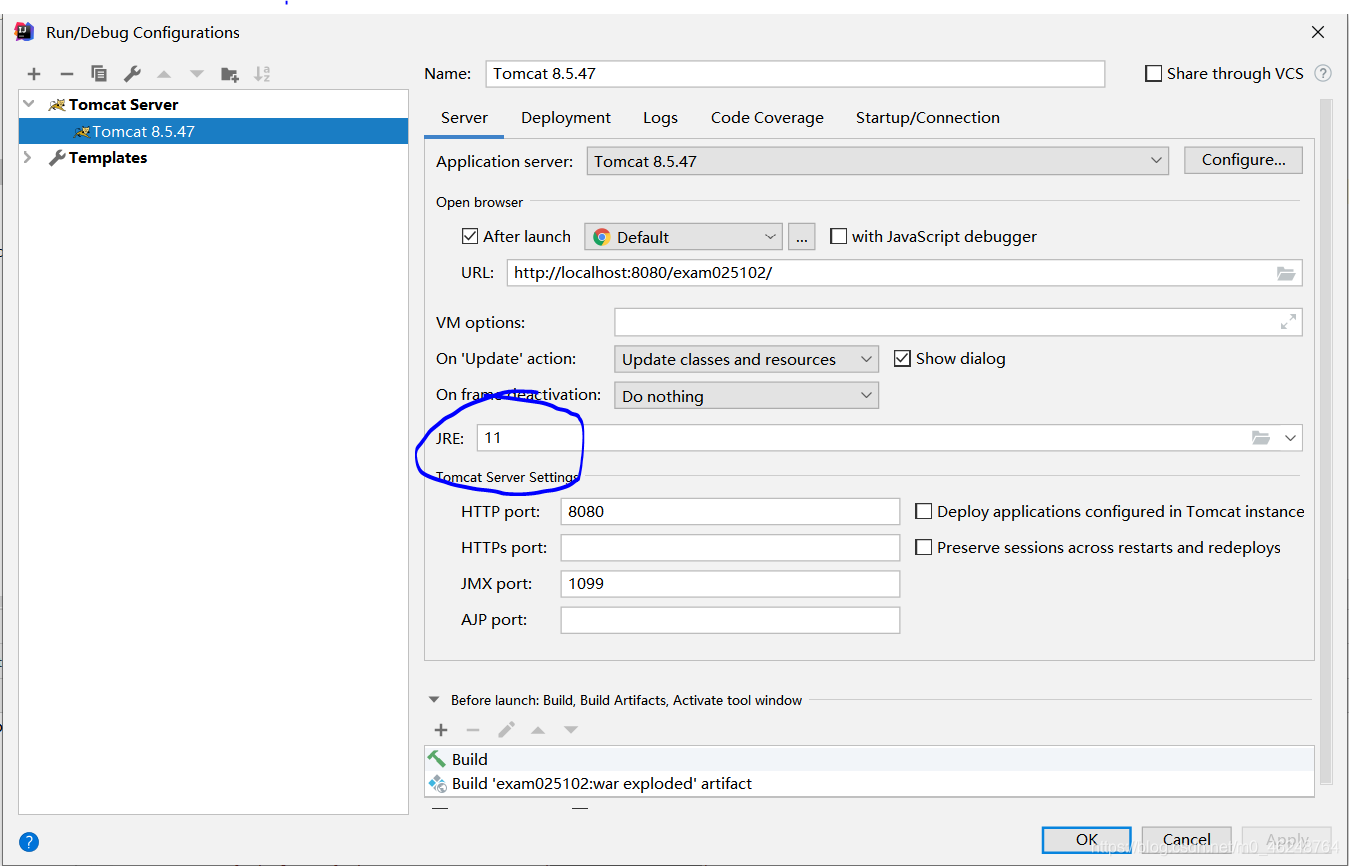Enable Preserve sessions across restarts and redeploys
This screenshot has width=1349, height=866.
[x=924, y=547]
